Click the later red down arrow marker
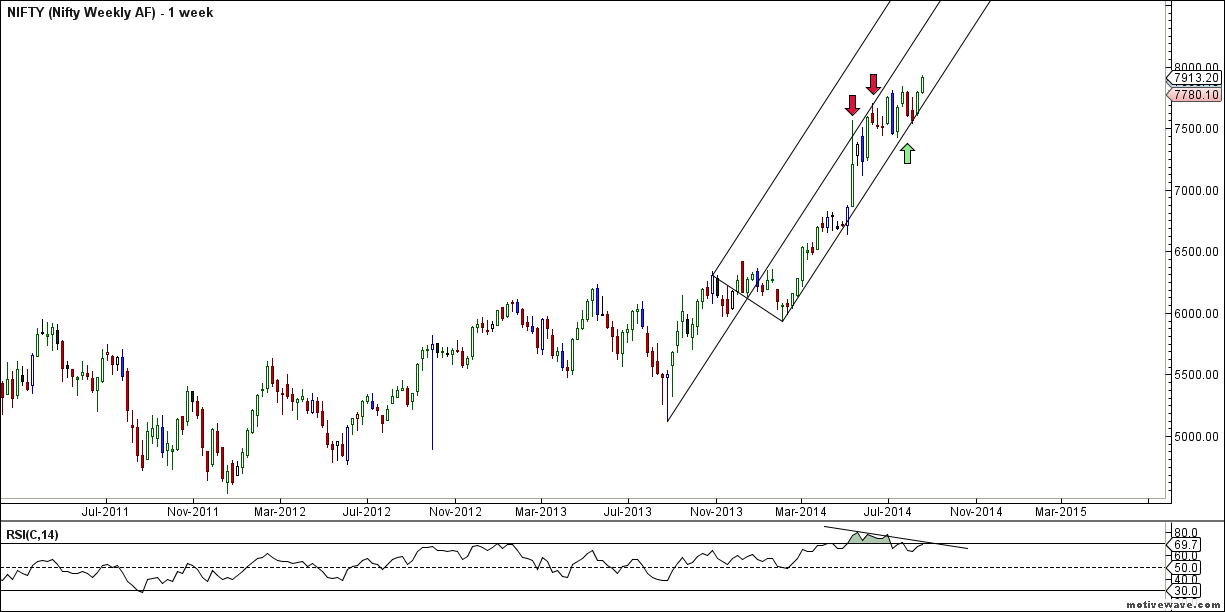 tap(873, 84)
